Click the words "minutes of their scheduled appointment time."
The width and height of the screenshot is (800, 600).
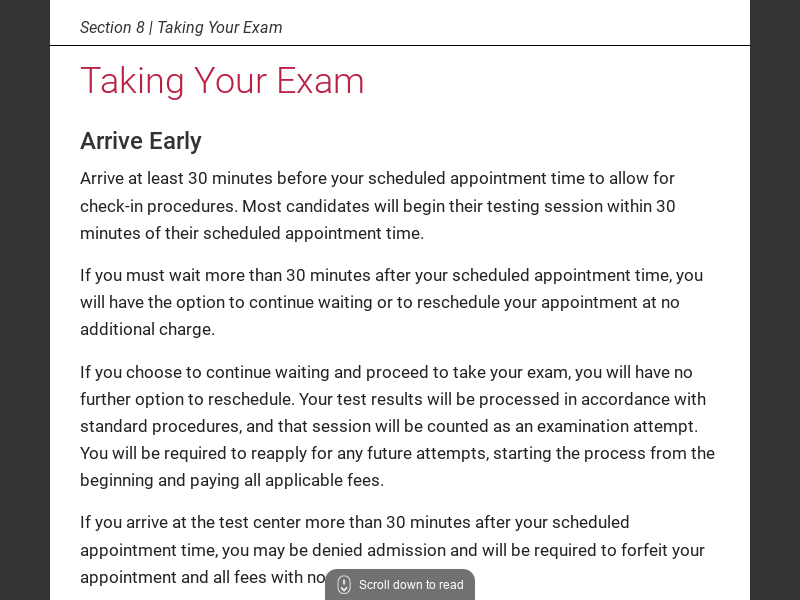(252, 233)
